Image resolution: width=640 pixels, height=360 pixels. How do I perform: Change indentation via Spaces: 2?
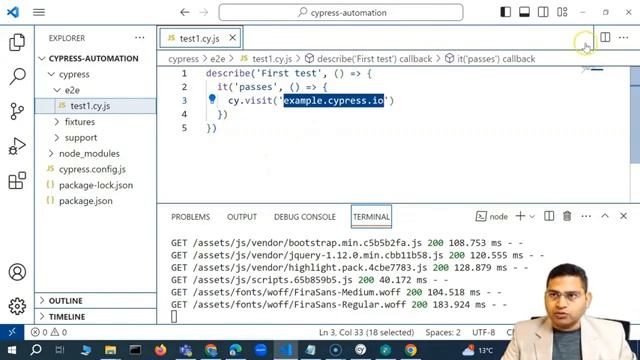(443, 332)
